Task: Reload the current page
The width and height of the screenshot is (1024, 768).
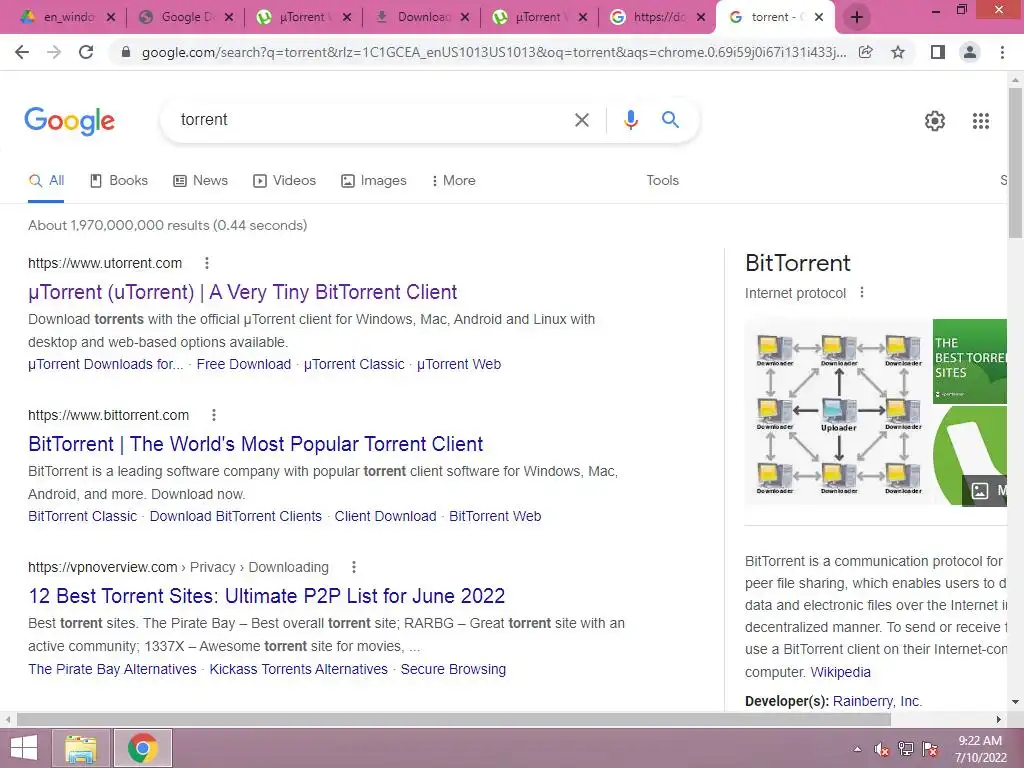Action: [86, 52]
